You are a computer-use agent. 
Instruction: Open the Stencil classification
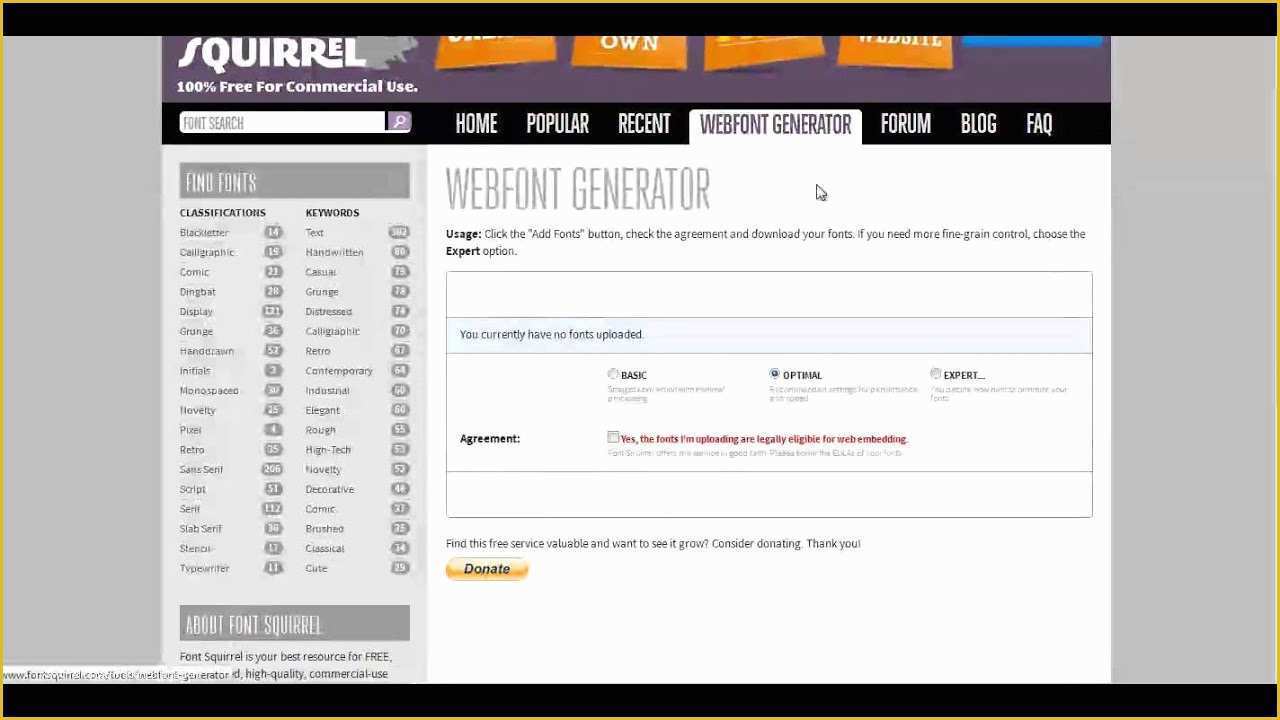coord(196,548)
